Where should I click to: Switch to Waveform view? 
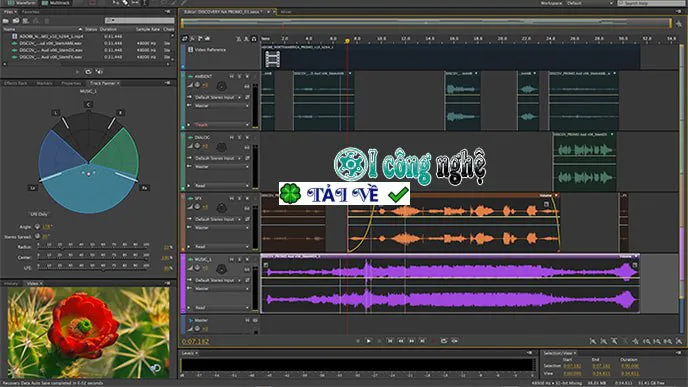(21, 3)
